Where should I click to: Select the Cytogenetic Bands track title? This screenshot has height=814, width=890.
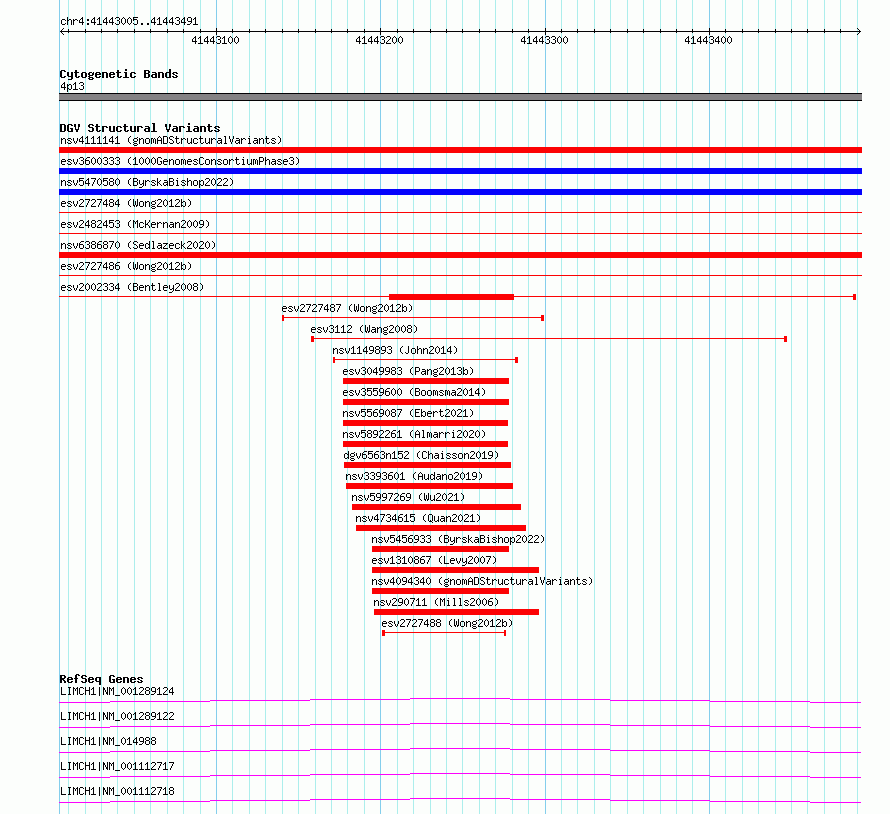119,74
